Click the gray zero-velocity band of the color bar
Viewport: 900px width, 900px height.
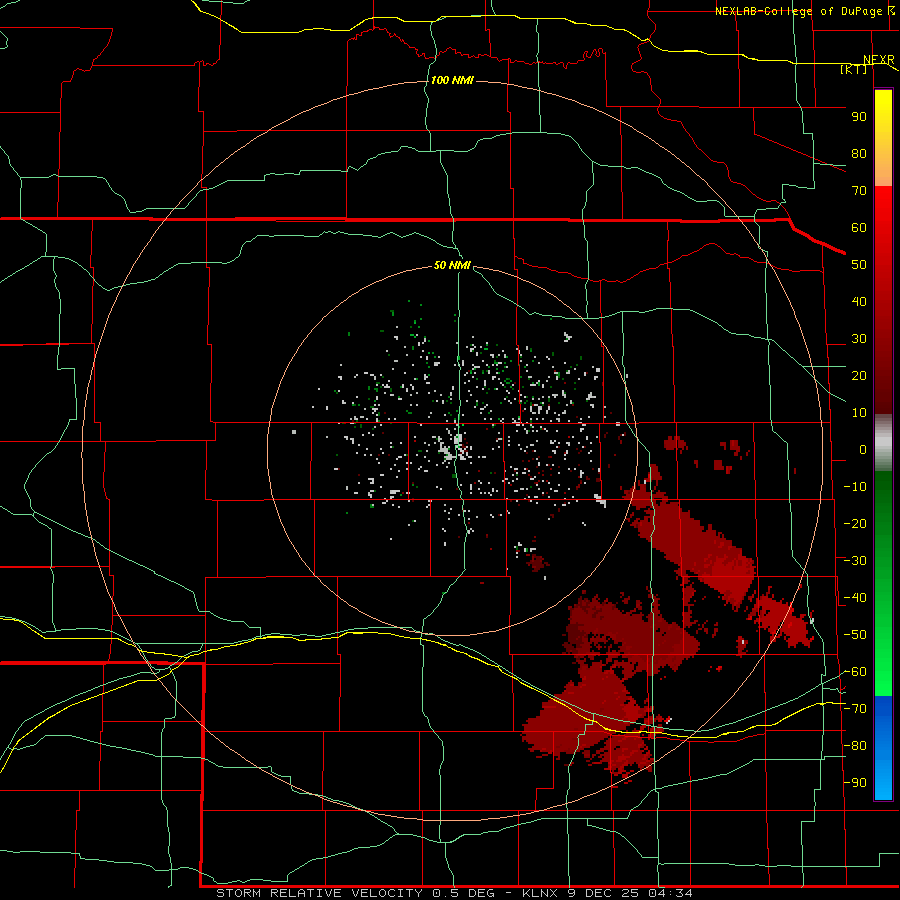(883, 443)
